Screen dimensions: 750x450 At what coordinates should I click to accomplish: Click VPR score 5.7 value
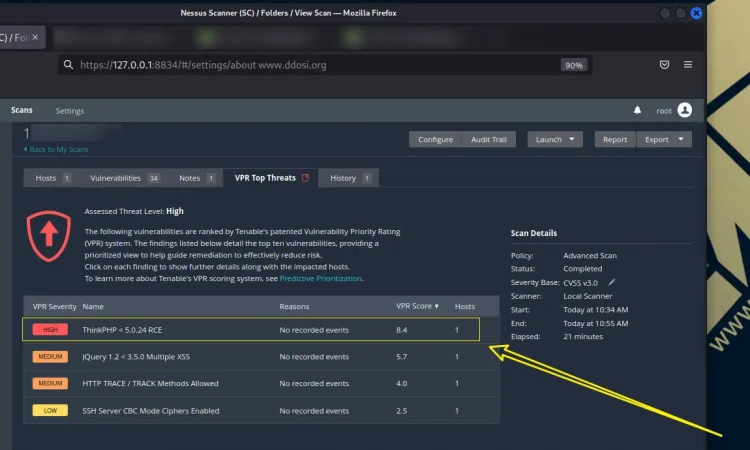pyautogui.click(x=401, y=357)
